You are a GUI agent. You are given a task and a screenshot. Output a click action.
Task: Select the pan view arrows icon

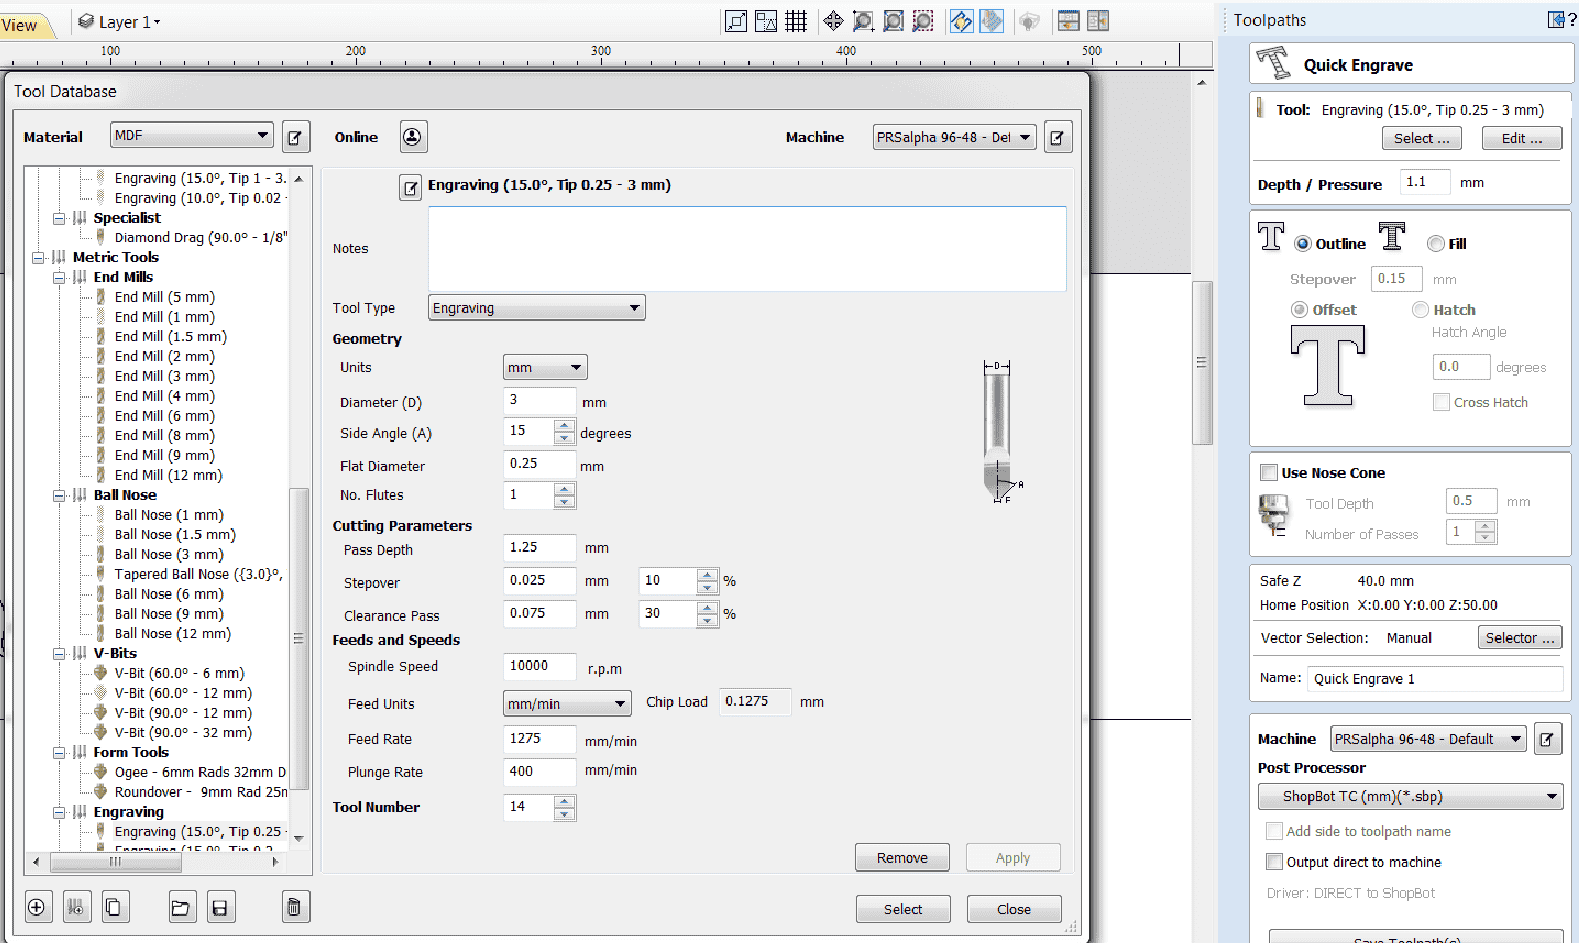pos(833,21)
